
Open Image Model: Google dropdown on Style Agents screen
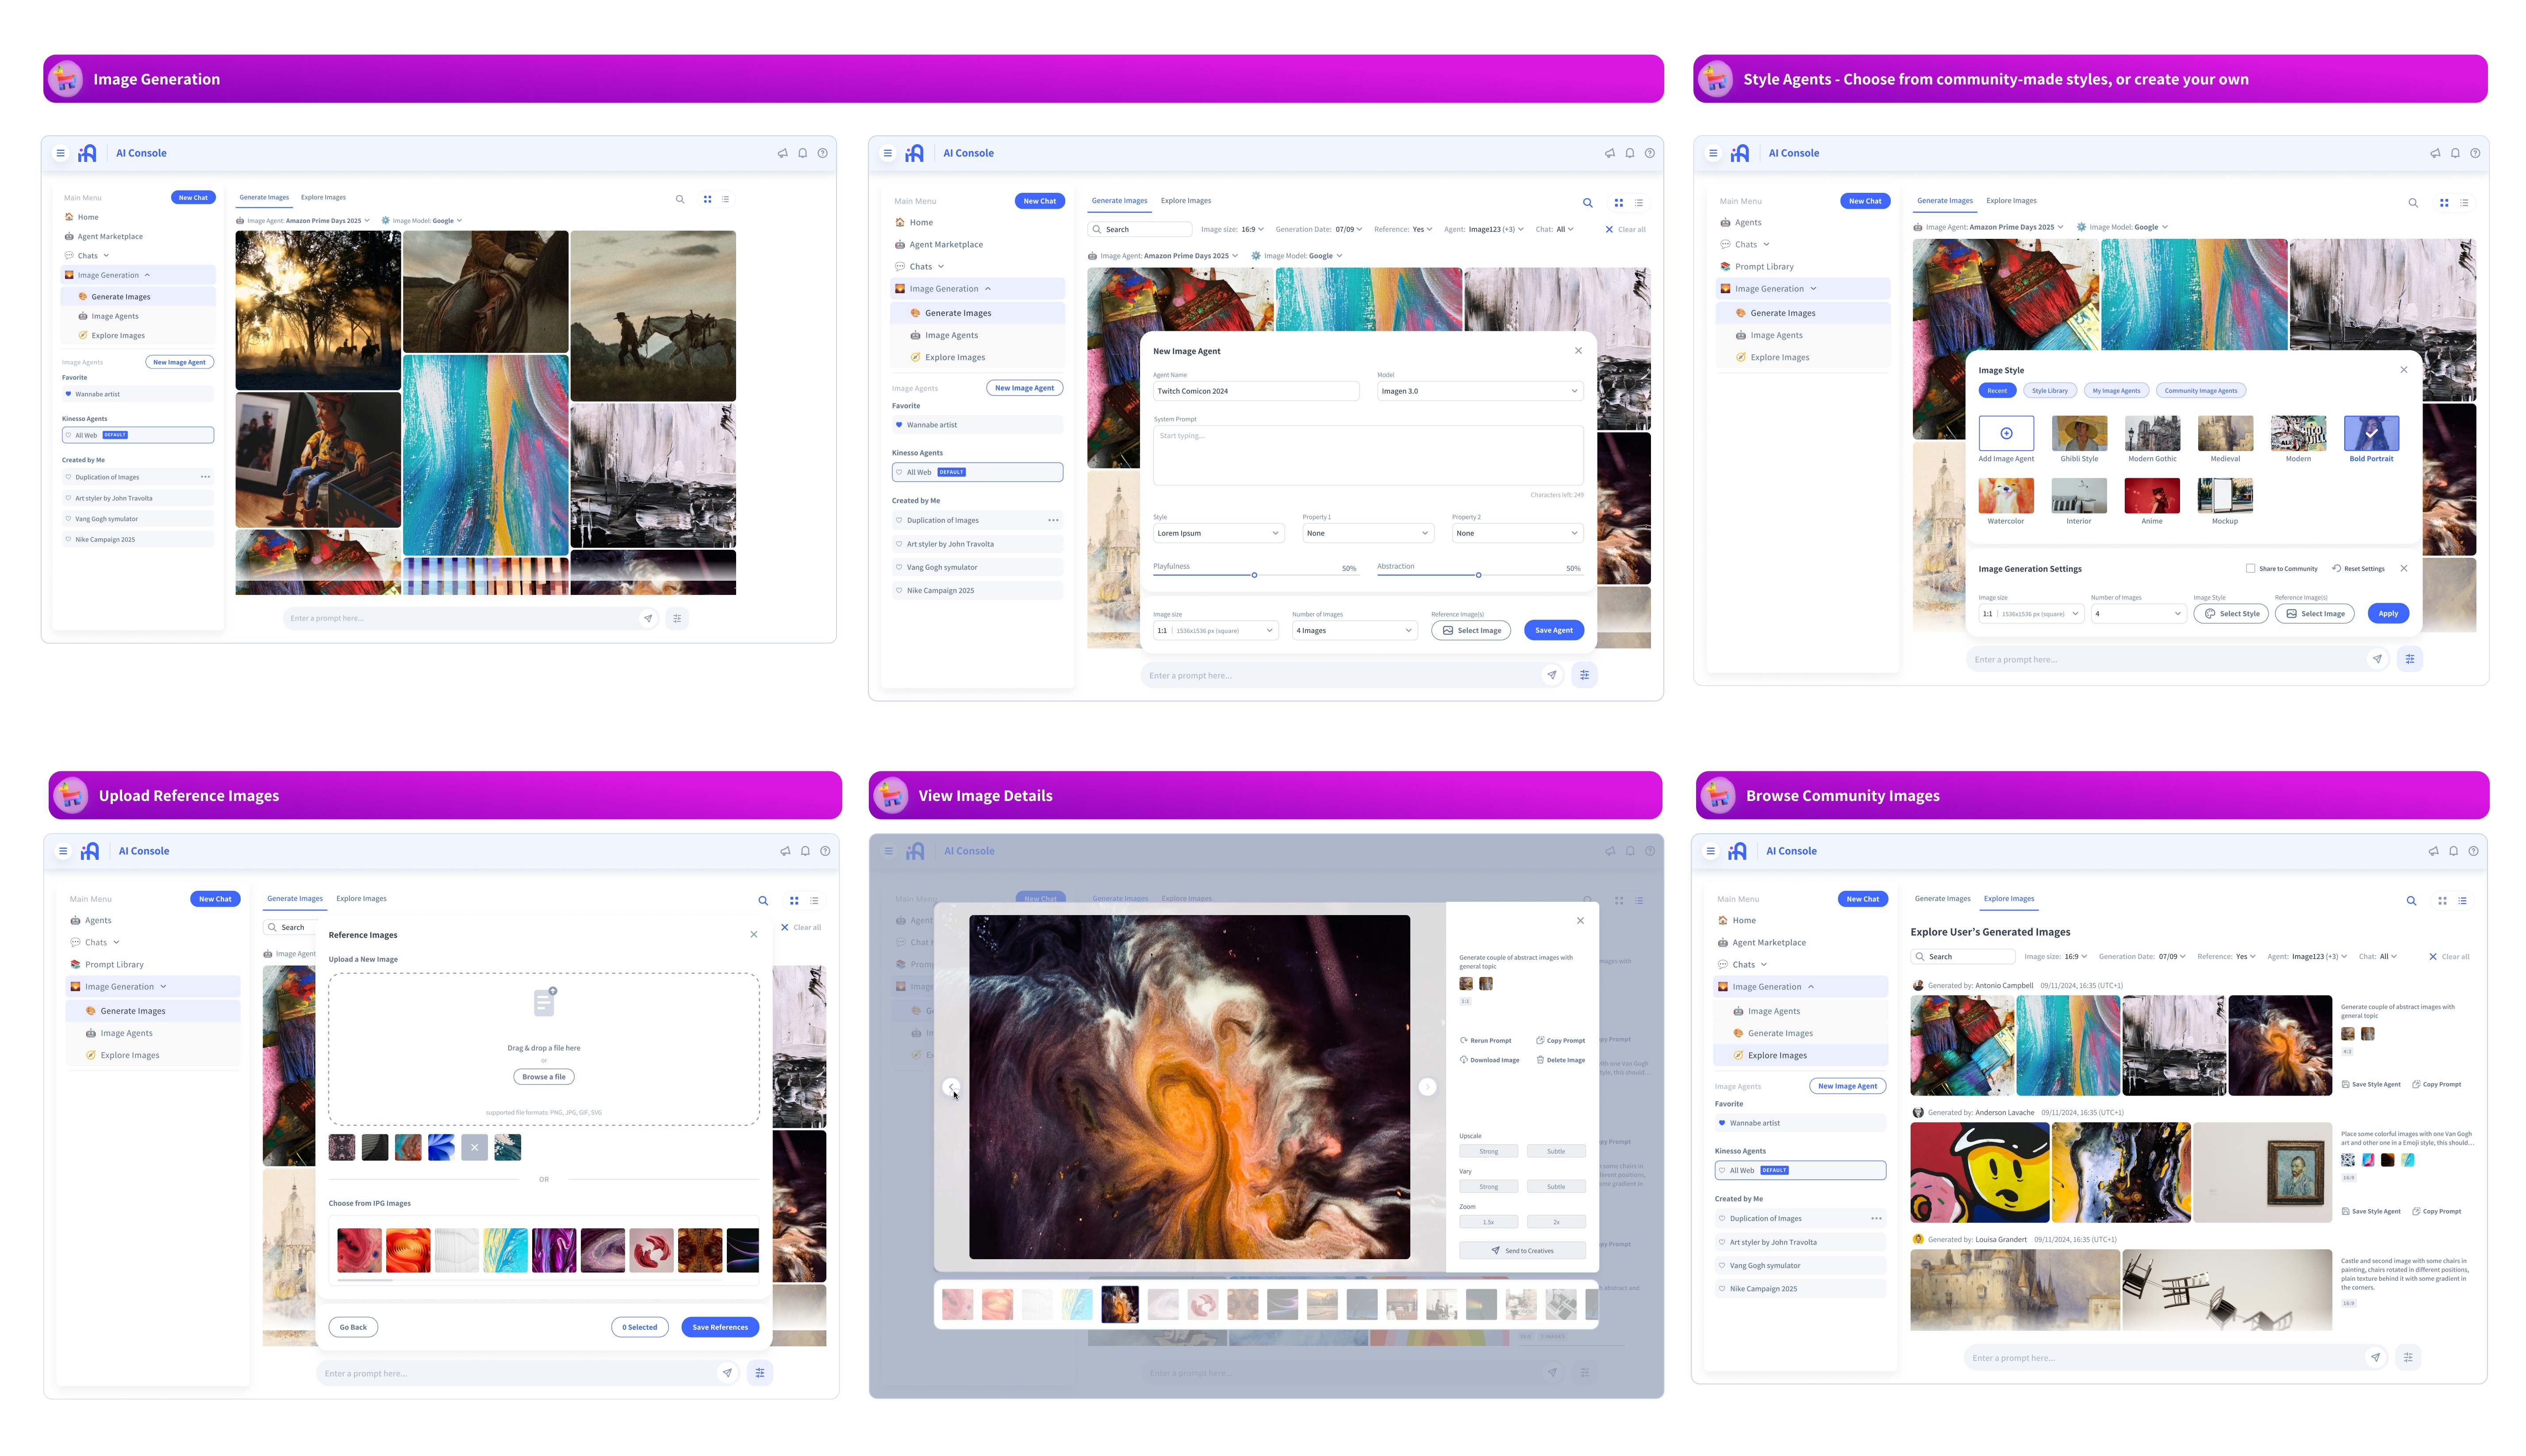(x=2122, y=227)
